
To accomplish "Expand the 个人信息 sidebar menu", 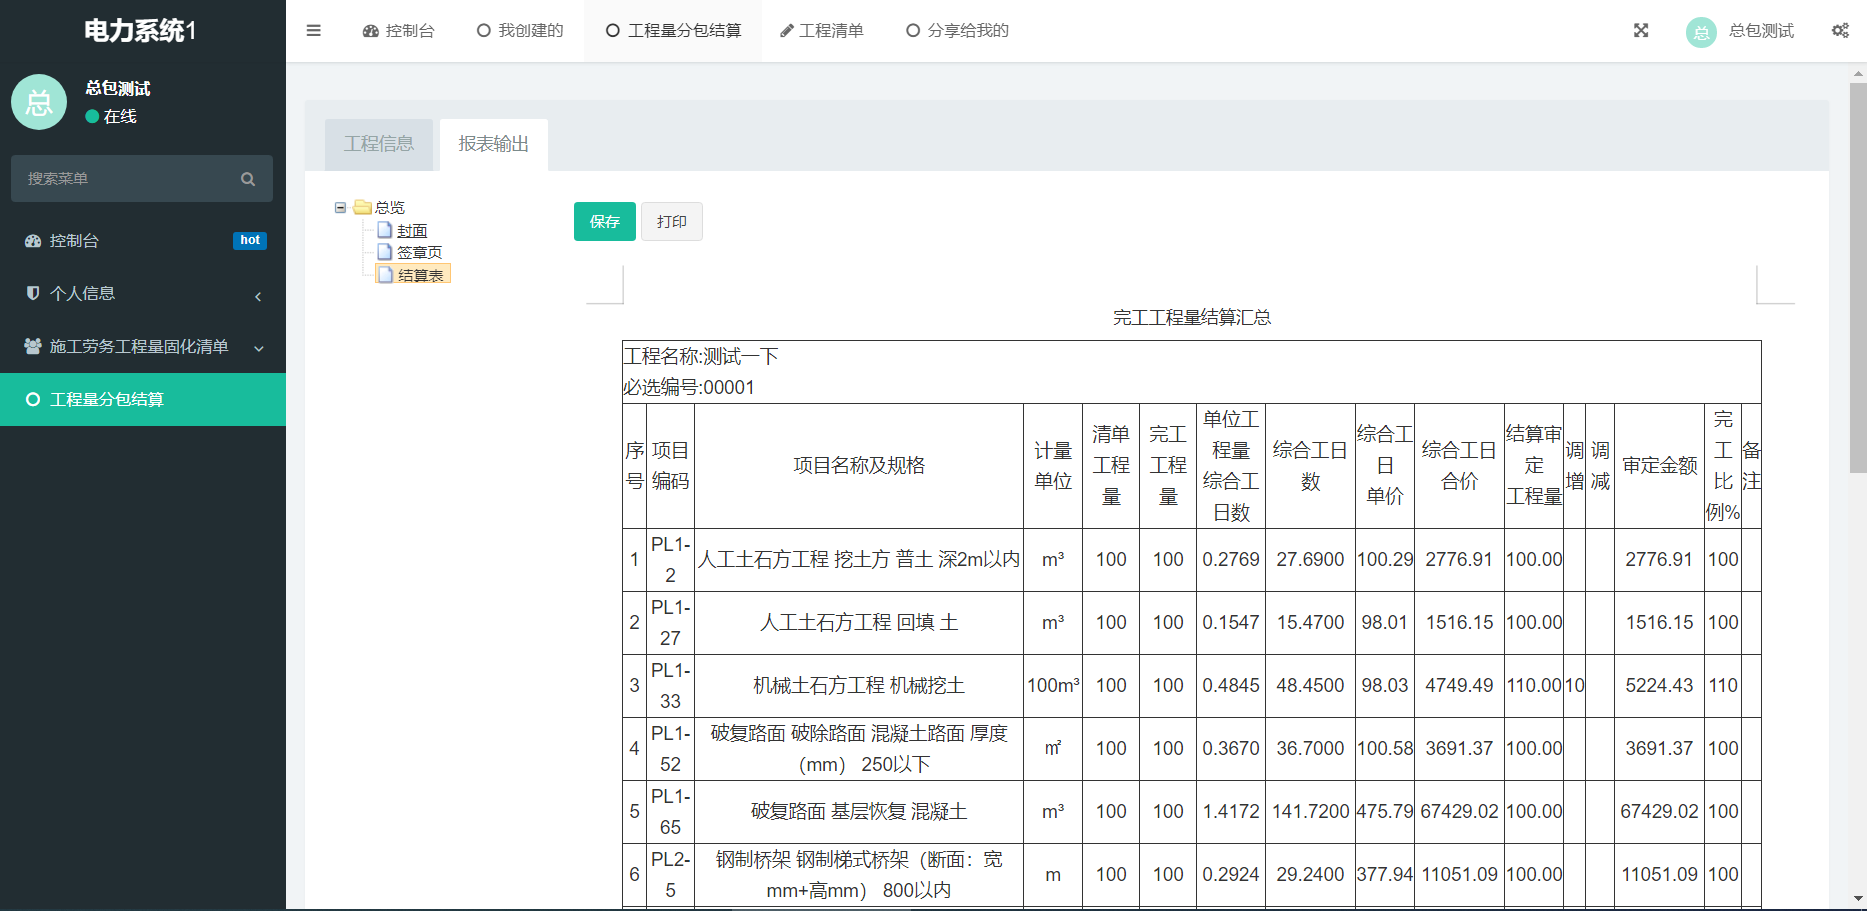I will click(x=143, y=294).
